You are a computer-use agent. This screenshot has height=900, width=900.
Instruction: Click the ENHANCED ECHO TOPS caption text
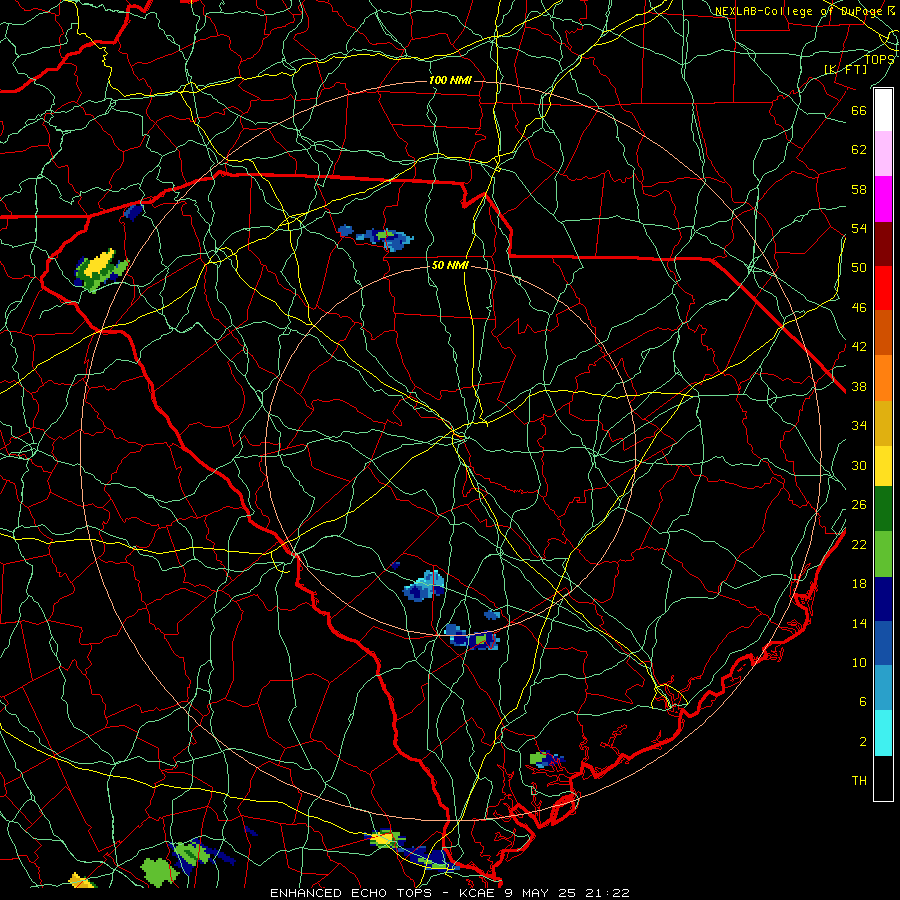click(x=351, y=893)
